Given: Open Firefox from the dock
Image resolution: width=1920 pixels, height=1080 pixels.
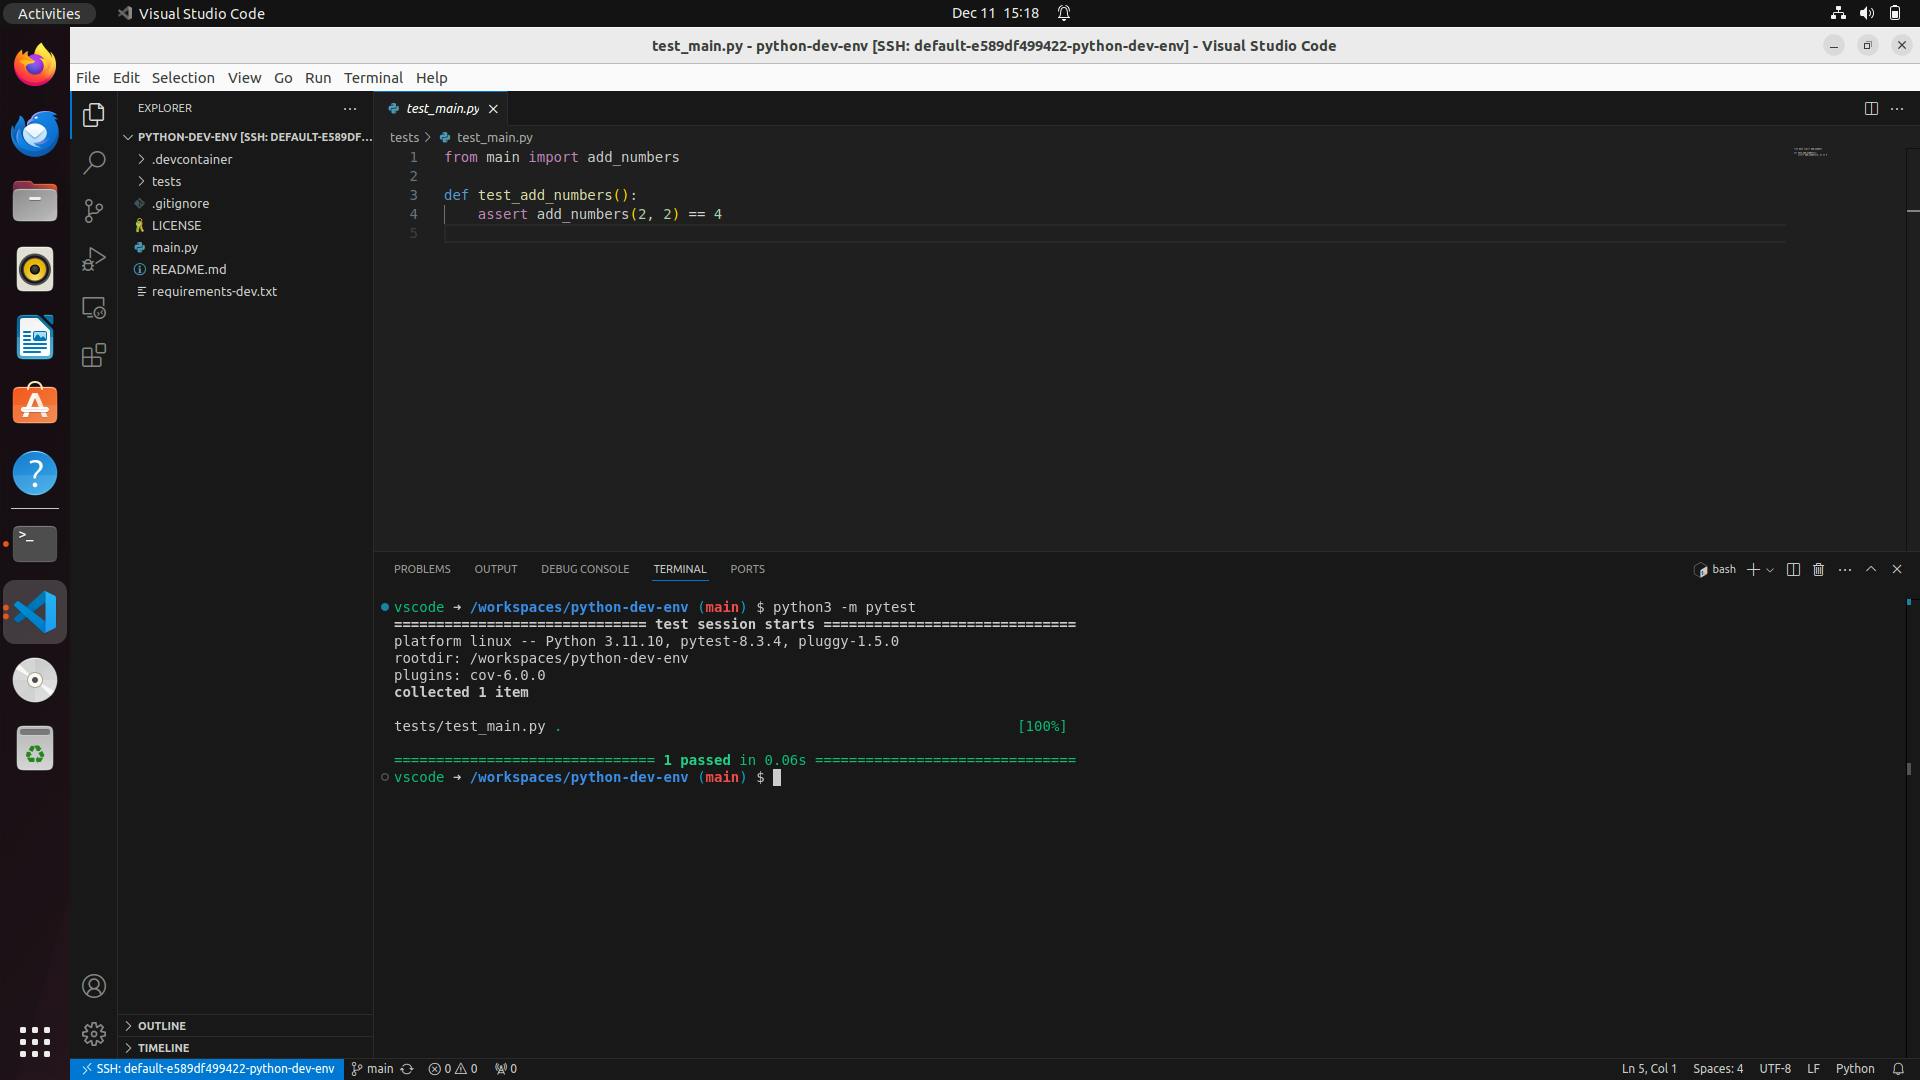Looking at the screenshot, I should pos(35,65).
